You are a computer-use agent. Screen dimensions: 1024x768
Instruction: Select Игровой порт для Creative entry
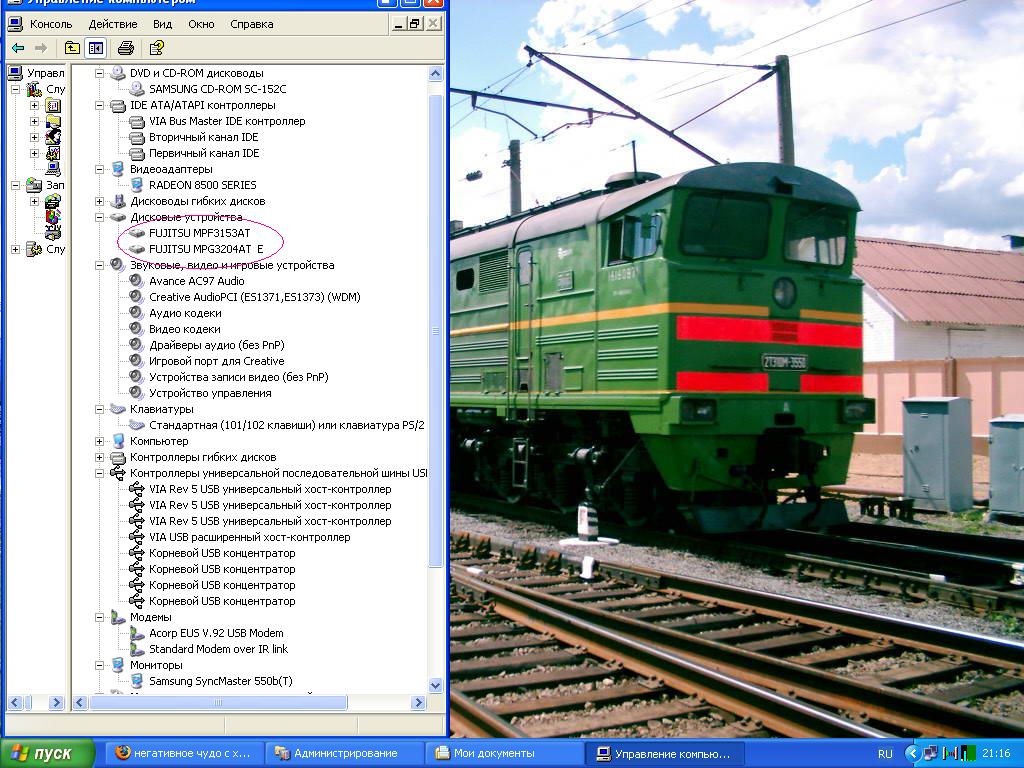pyautogui.click(x=216, y=360)
